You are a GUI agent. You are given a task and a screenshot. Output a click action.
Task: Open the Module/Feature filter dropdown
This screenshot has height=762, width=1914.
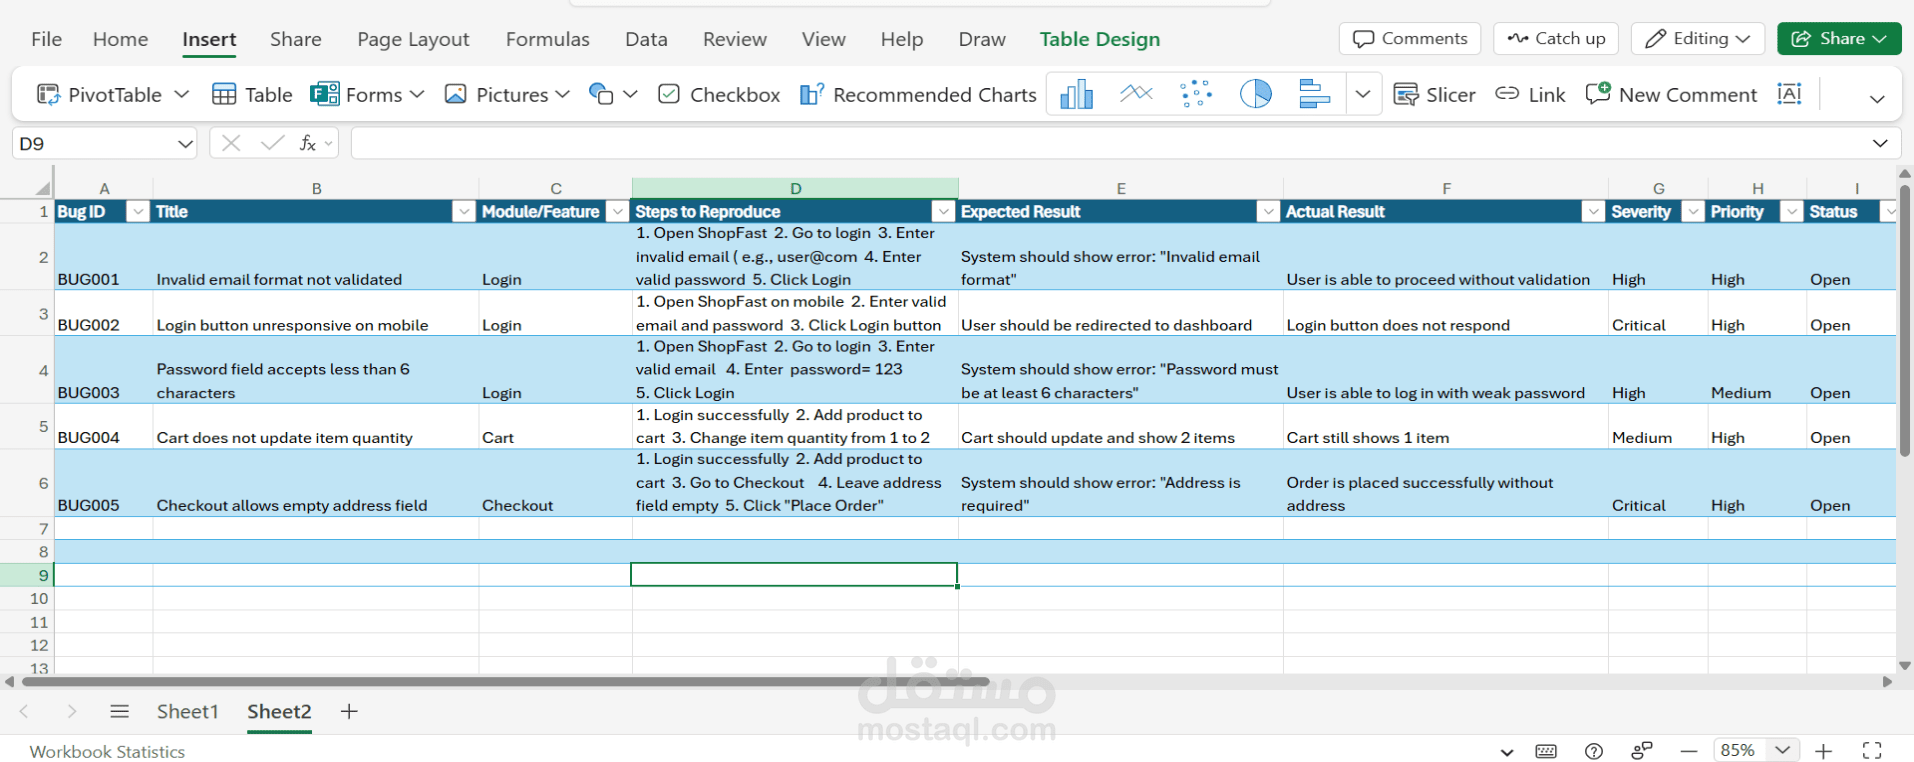(x=618, y=211)
